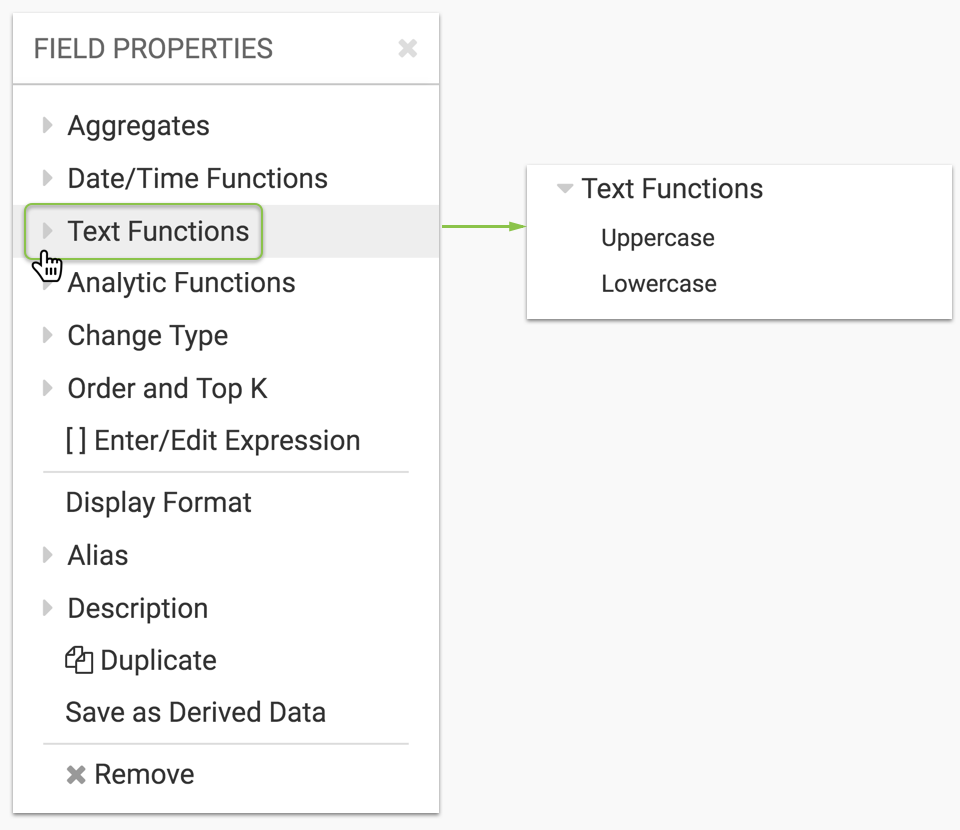Screen dimensions: 960x830
Task: Open the Analytic Functions entry
Action: point(181,283)
